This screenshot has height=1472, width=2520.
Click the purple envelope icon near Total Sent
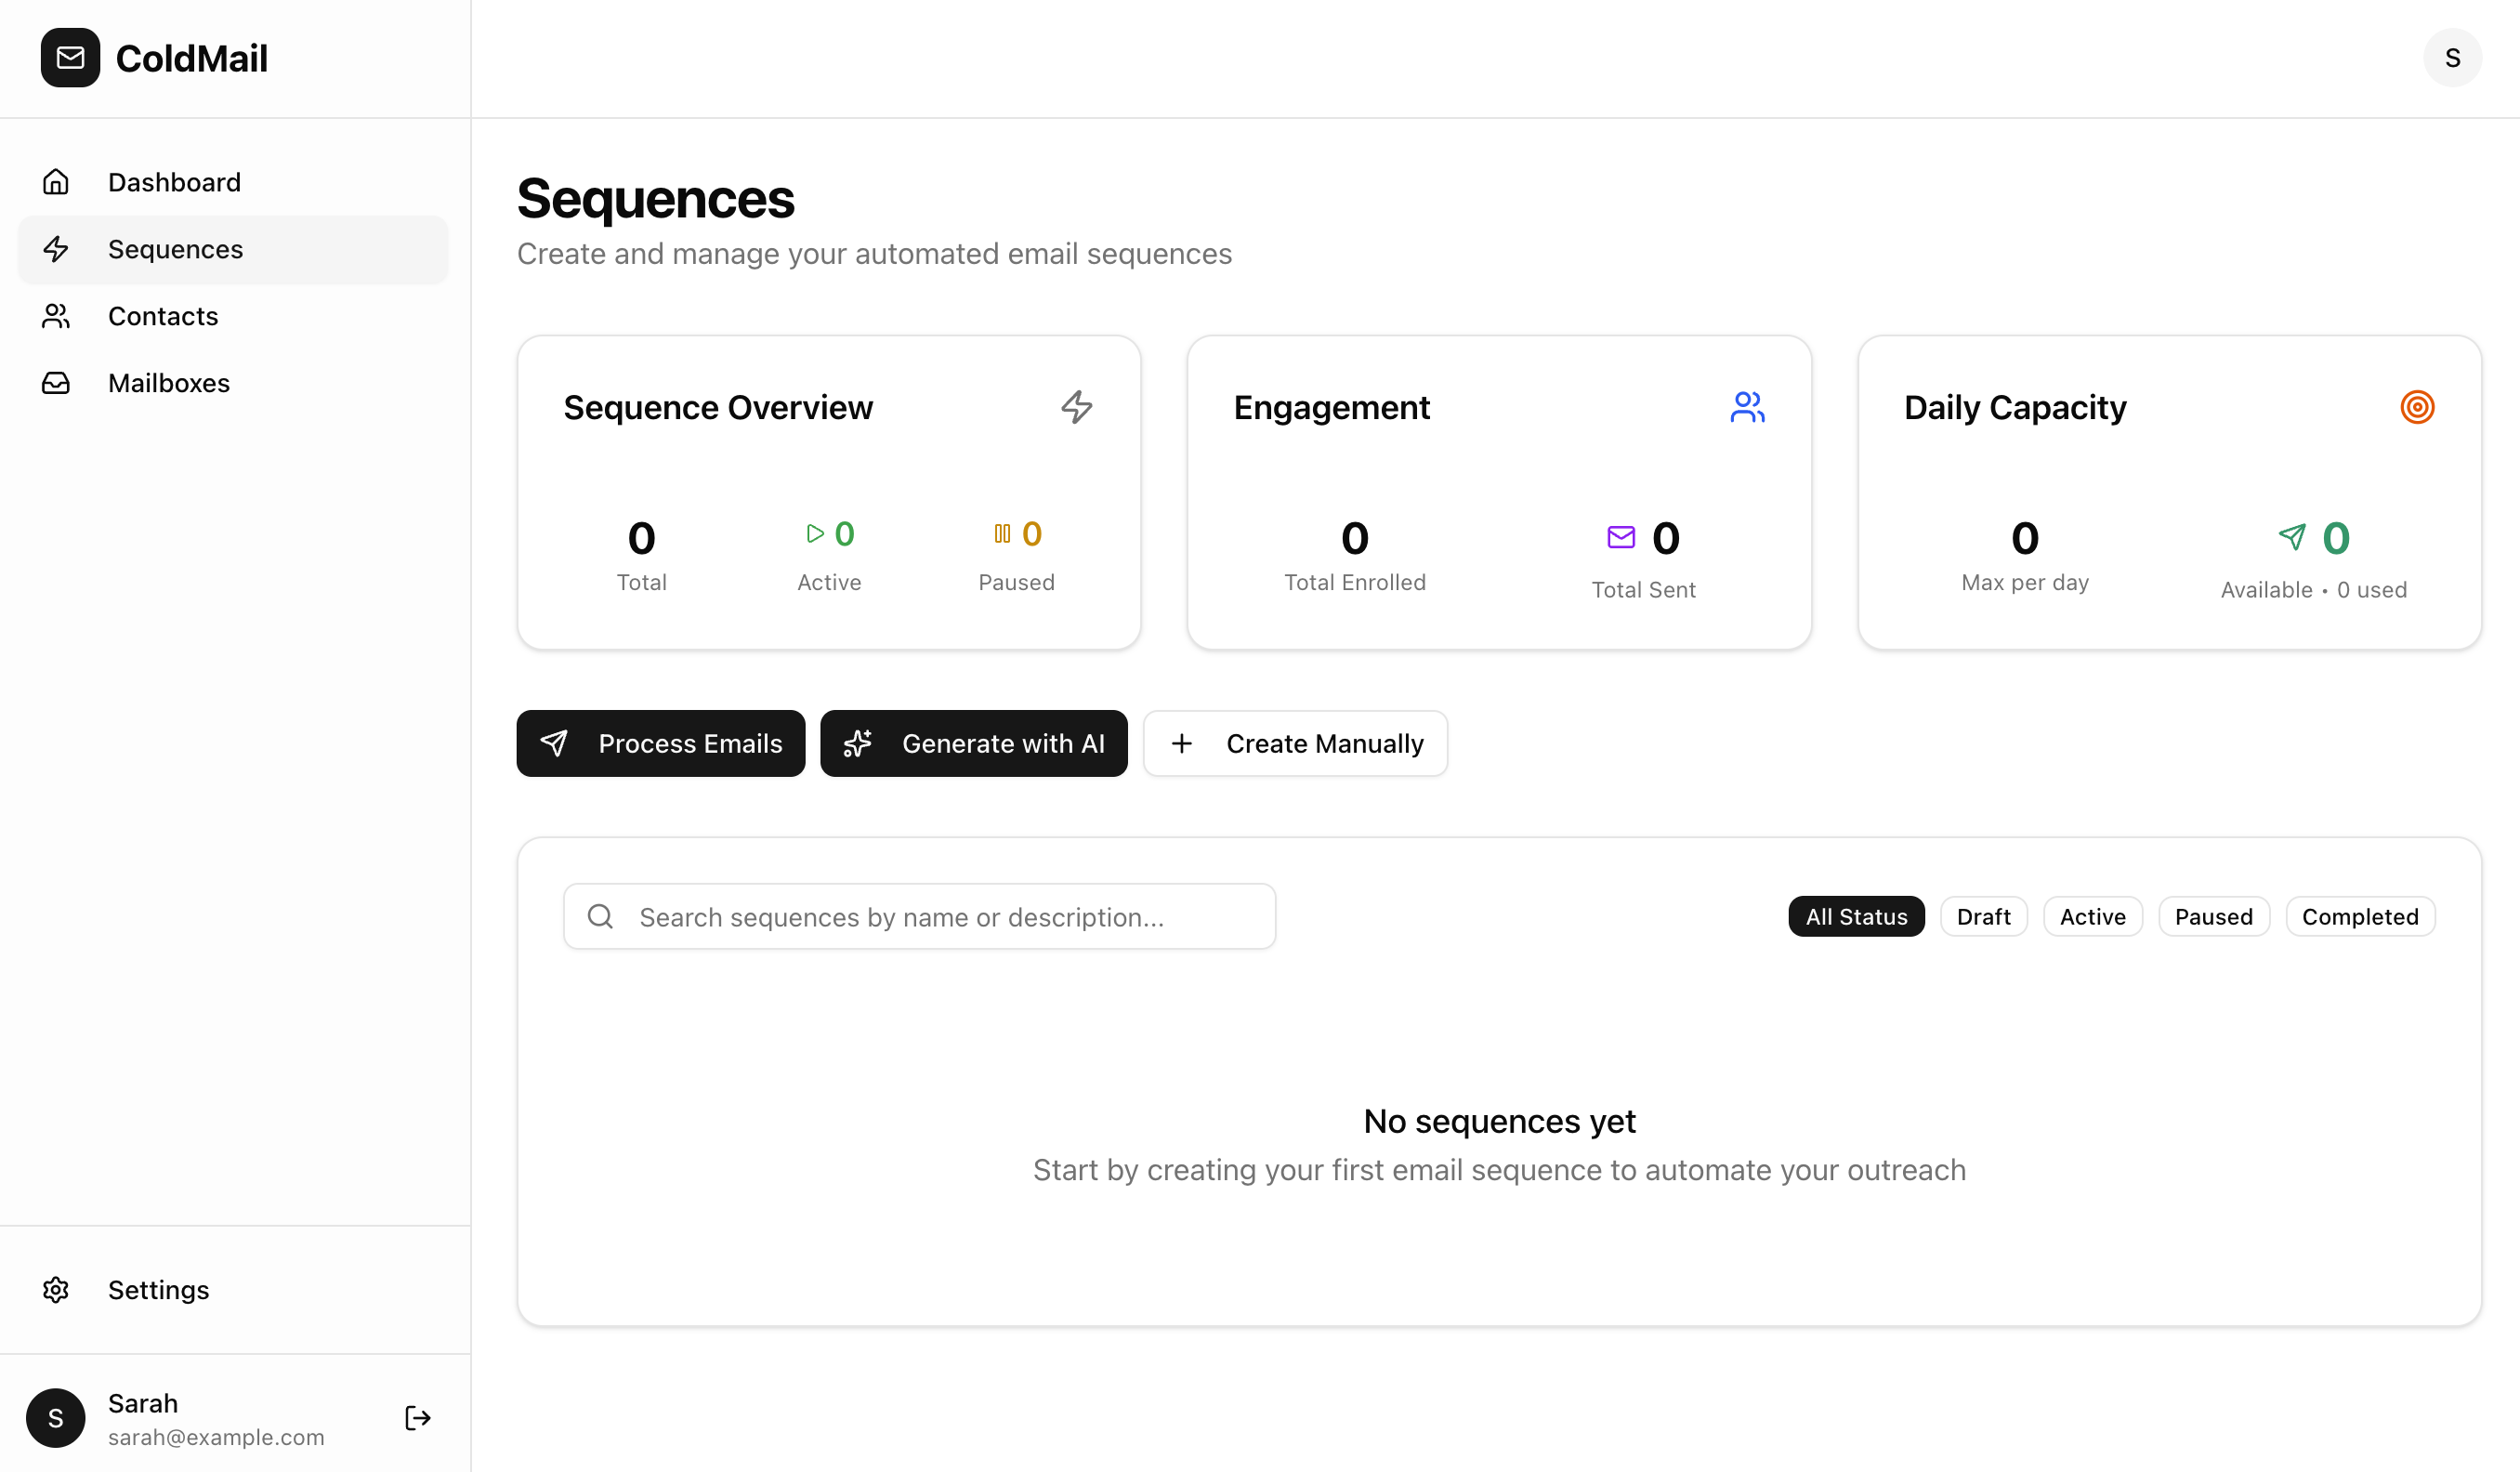[x=1621, y=538]
